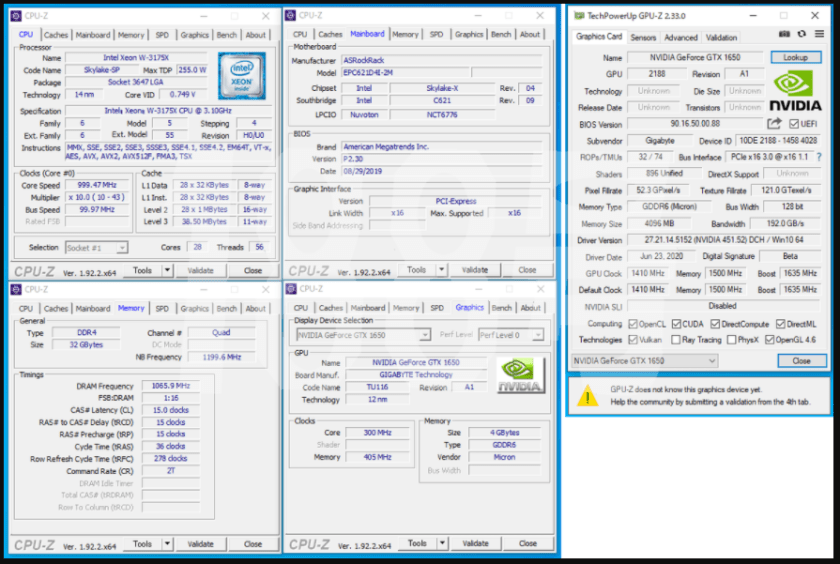Open Graphics tab in the CPU window
This screenshot has height=564, width=840.
click(194, 35)
